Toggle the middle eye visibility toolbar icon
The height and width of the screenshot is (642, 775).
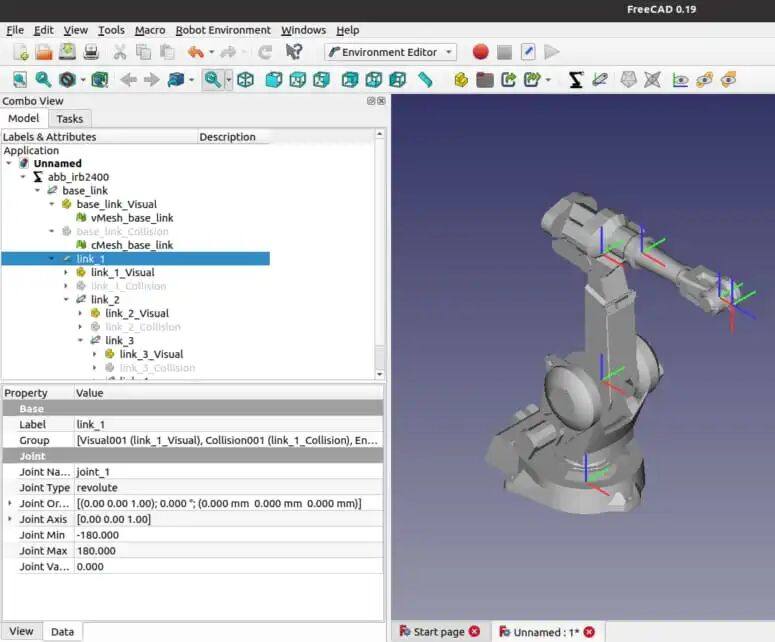click(704, 79)
